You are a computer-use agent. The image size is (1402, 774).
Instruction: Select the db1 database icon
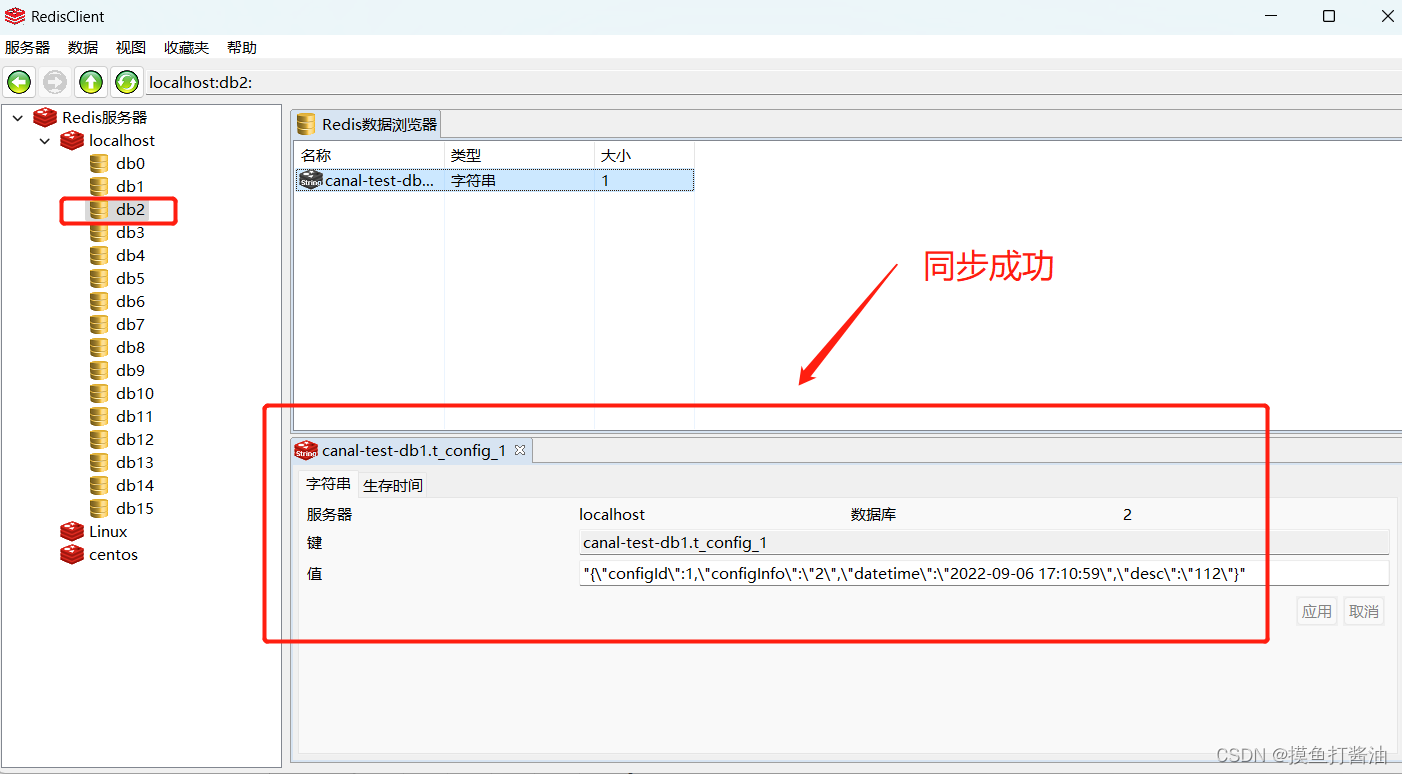[x=99, y=186]
